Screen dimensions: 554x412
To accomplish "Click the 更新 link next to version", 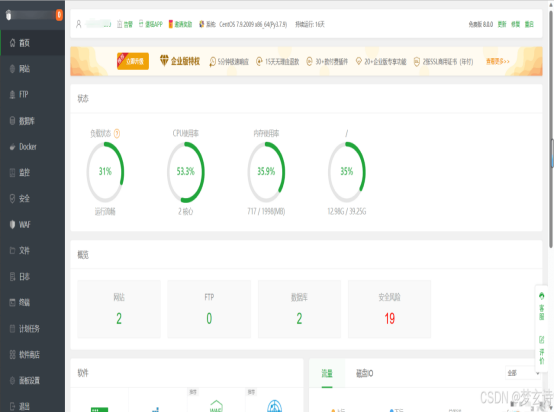I will click(502, 24).
